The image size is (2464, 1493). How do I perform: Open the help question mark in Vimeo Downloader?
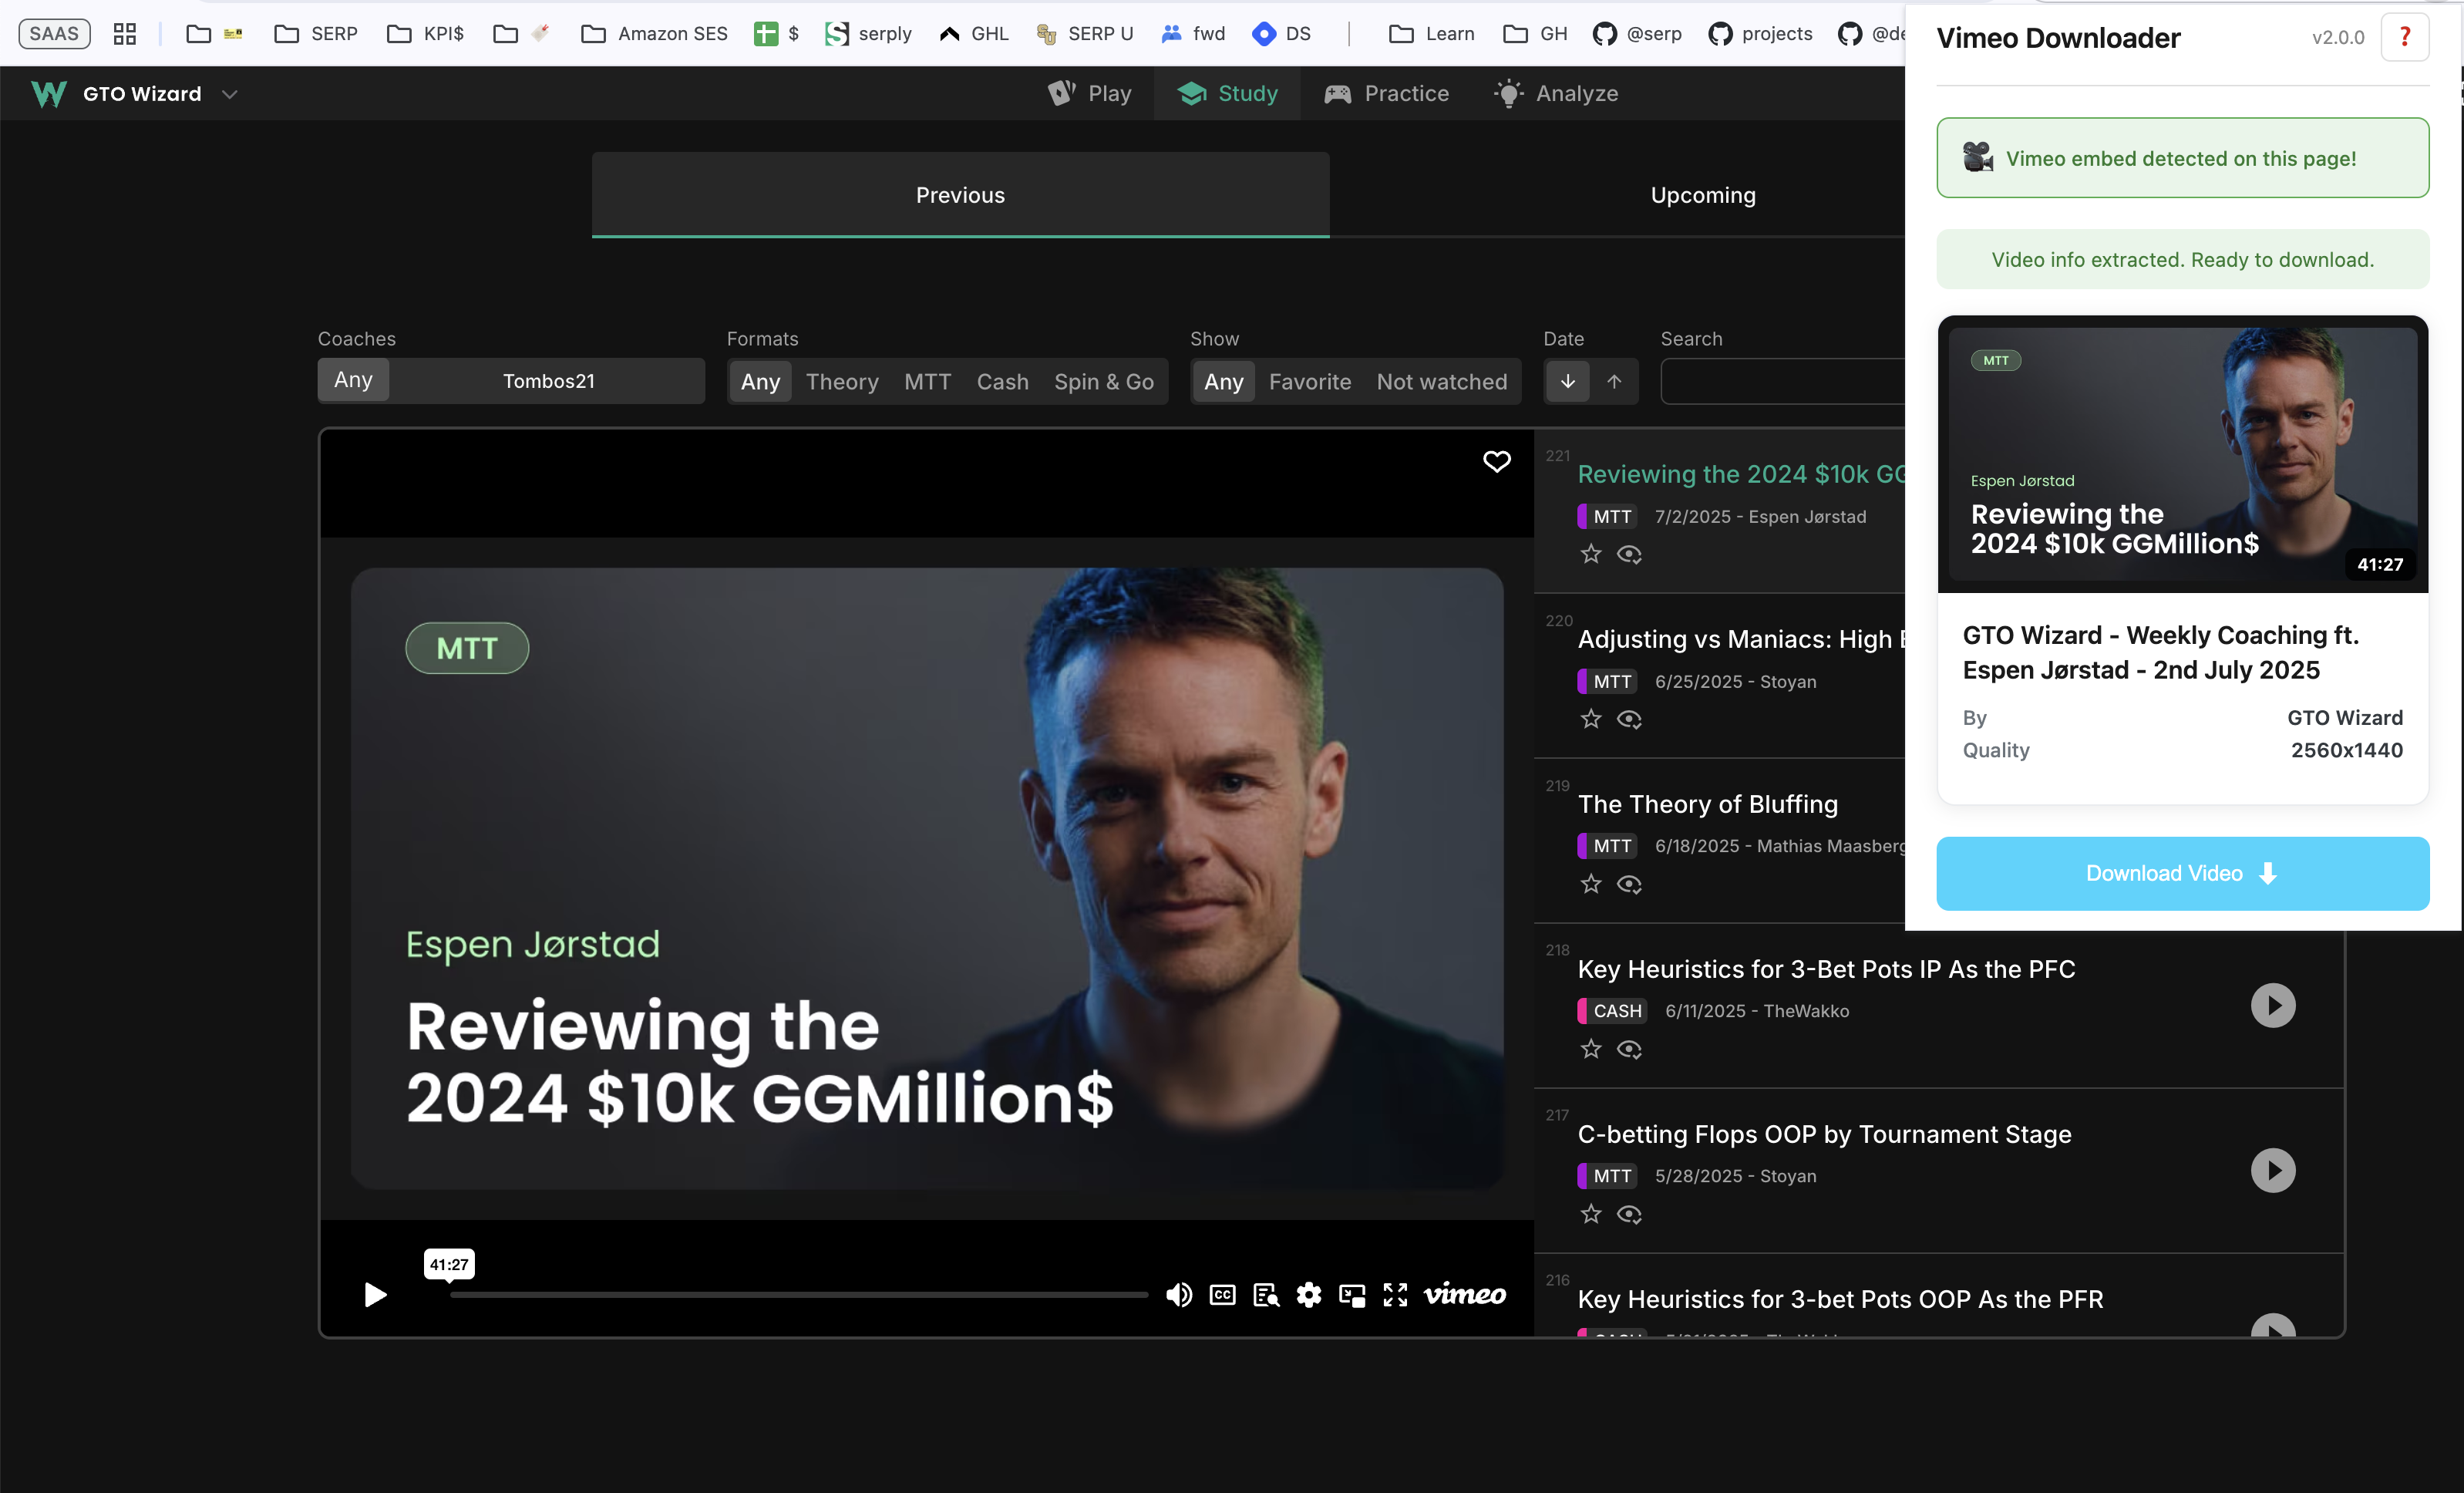coord(2404,37)
